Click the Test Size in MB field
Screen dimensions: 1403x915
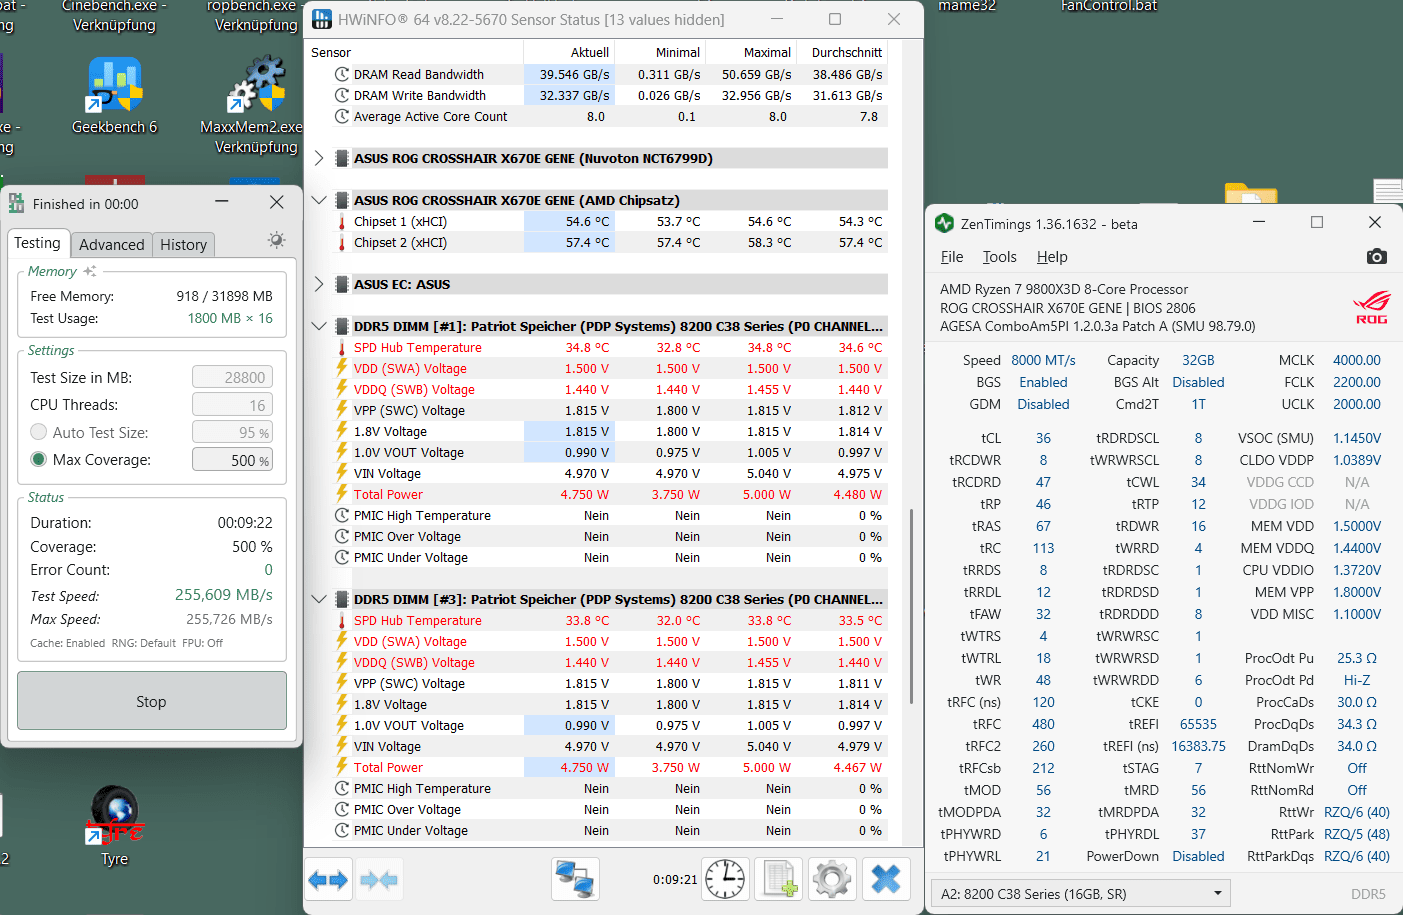click(233, 377)
